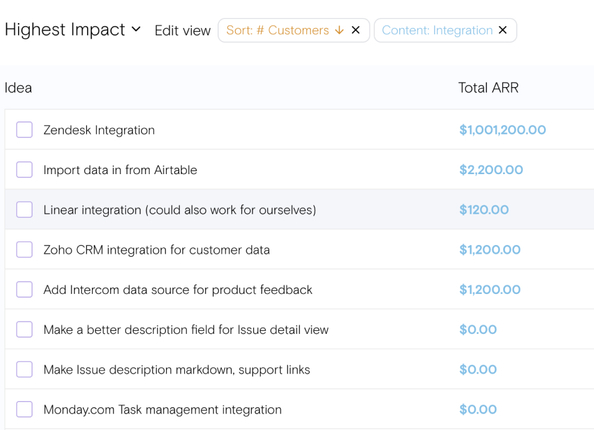594x430 pixels.
Task: Click the Total ARR column header
Action: tap(488, 88)
